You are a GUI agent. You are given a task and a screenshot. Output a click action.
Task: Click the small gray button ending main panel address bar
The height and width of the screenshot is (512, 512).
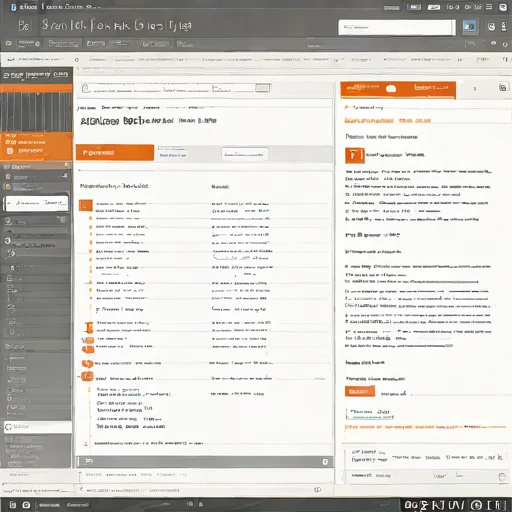[263, 88]
